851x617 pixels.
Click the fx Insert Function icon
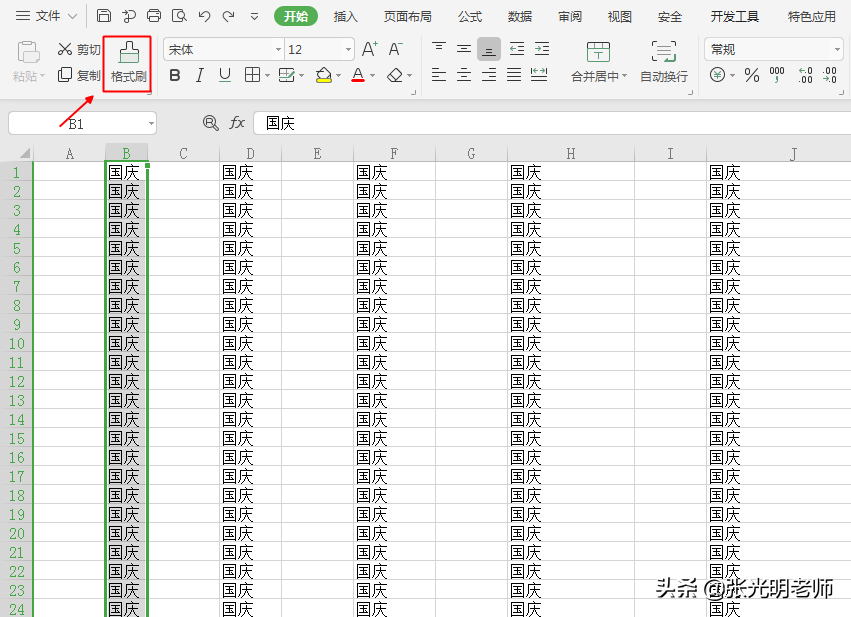pos(237,123)
